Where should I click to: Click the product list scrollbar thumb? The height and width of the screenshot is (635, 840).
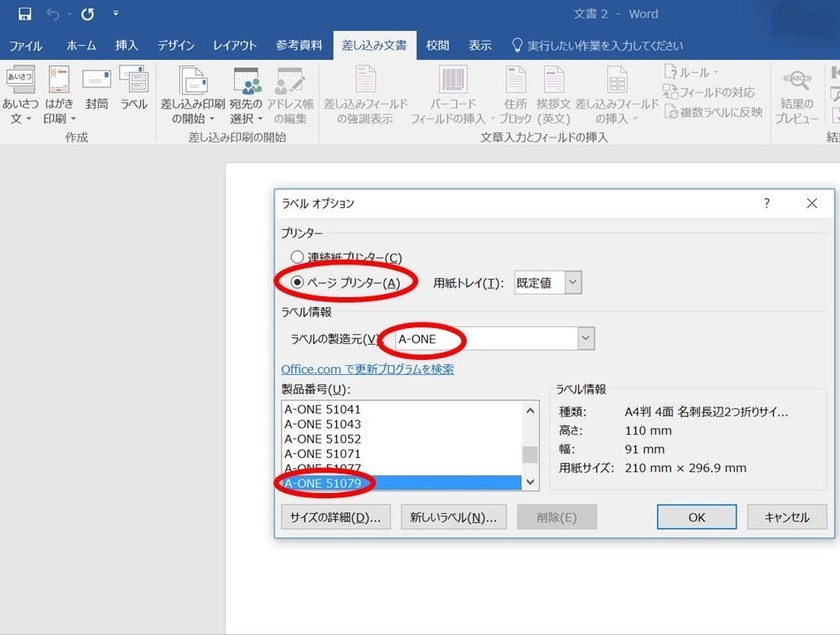pos(530,454)
